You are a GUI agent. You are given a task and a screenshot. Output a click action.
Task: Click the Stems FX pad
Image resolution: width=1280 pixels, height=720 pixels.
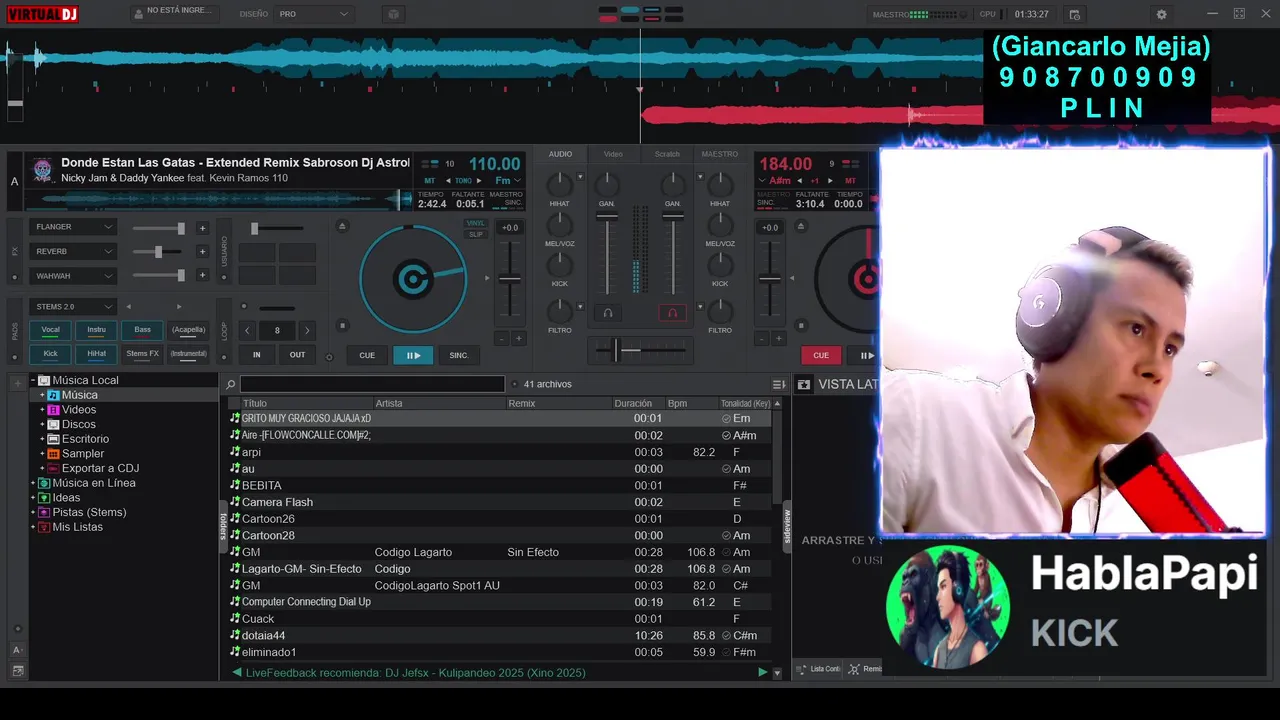point(143,354)
